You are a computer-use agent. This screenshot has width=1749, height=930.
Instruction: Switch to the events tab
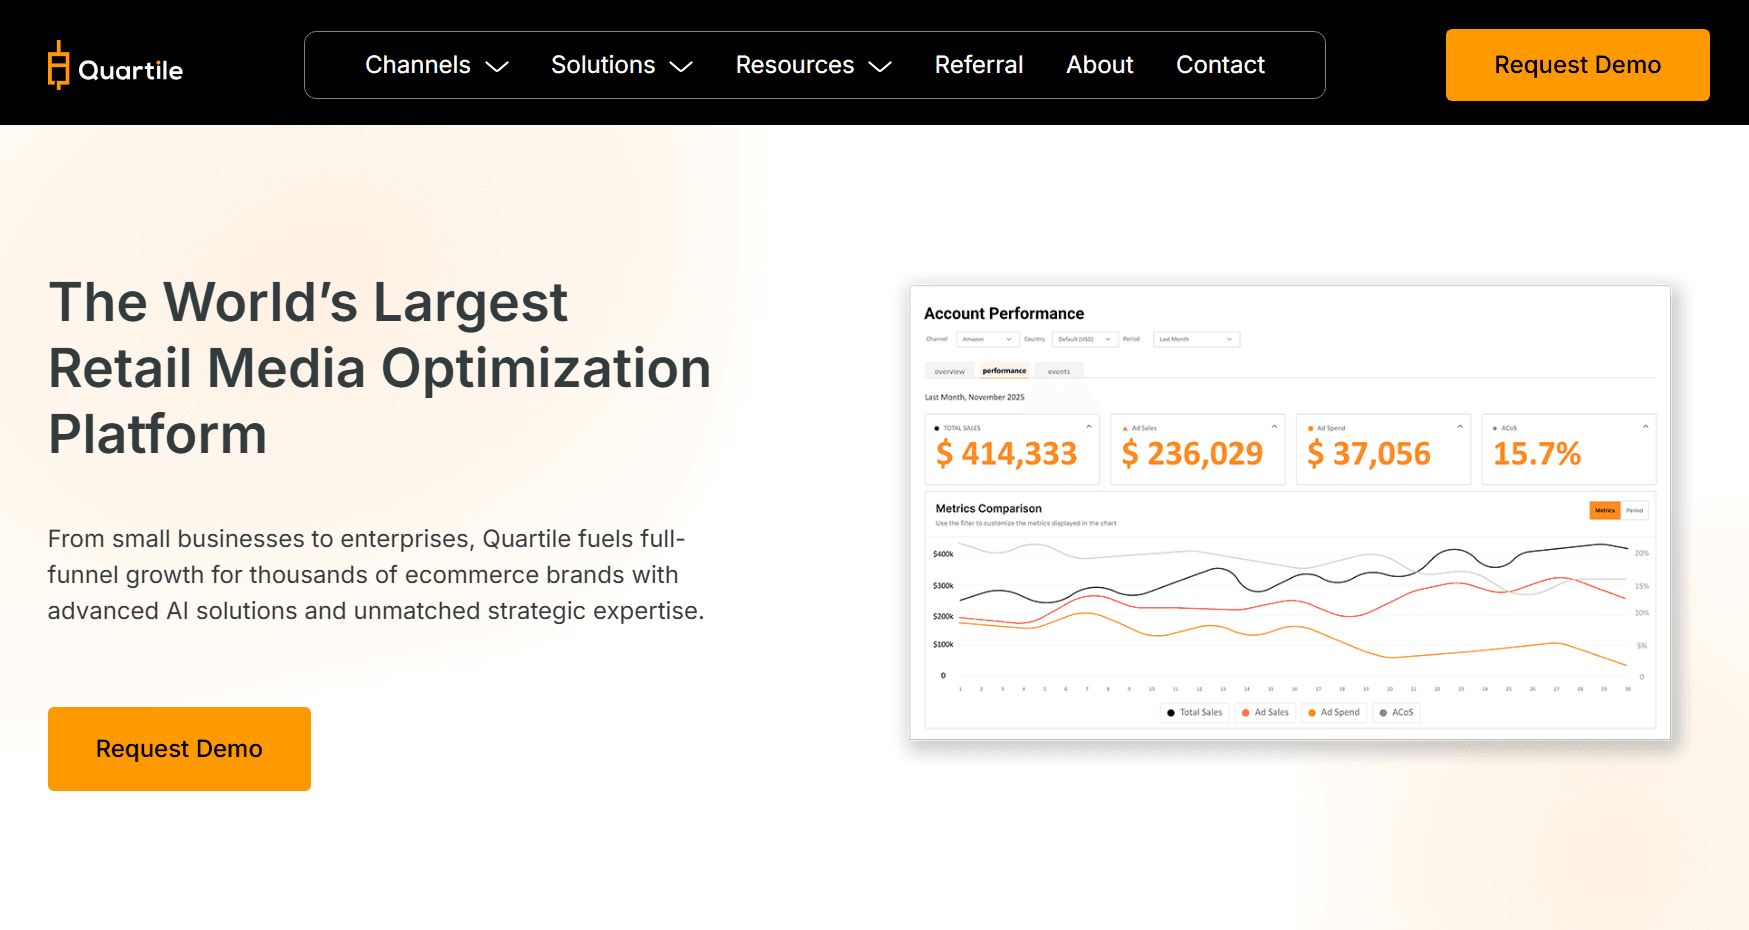point(1059,371)
